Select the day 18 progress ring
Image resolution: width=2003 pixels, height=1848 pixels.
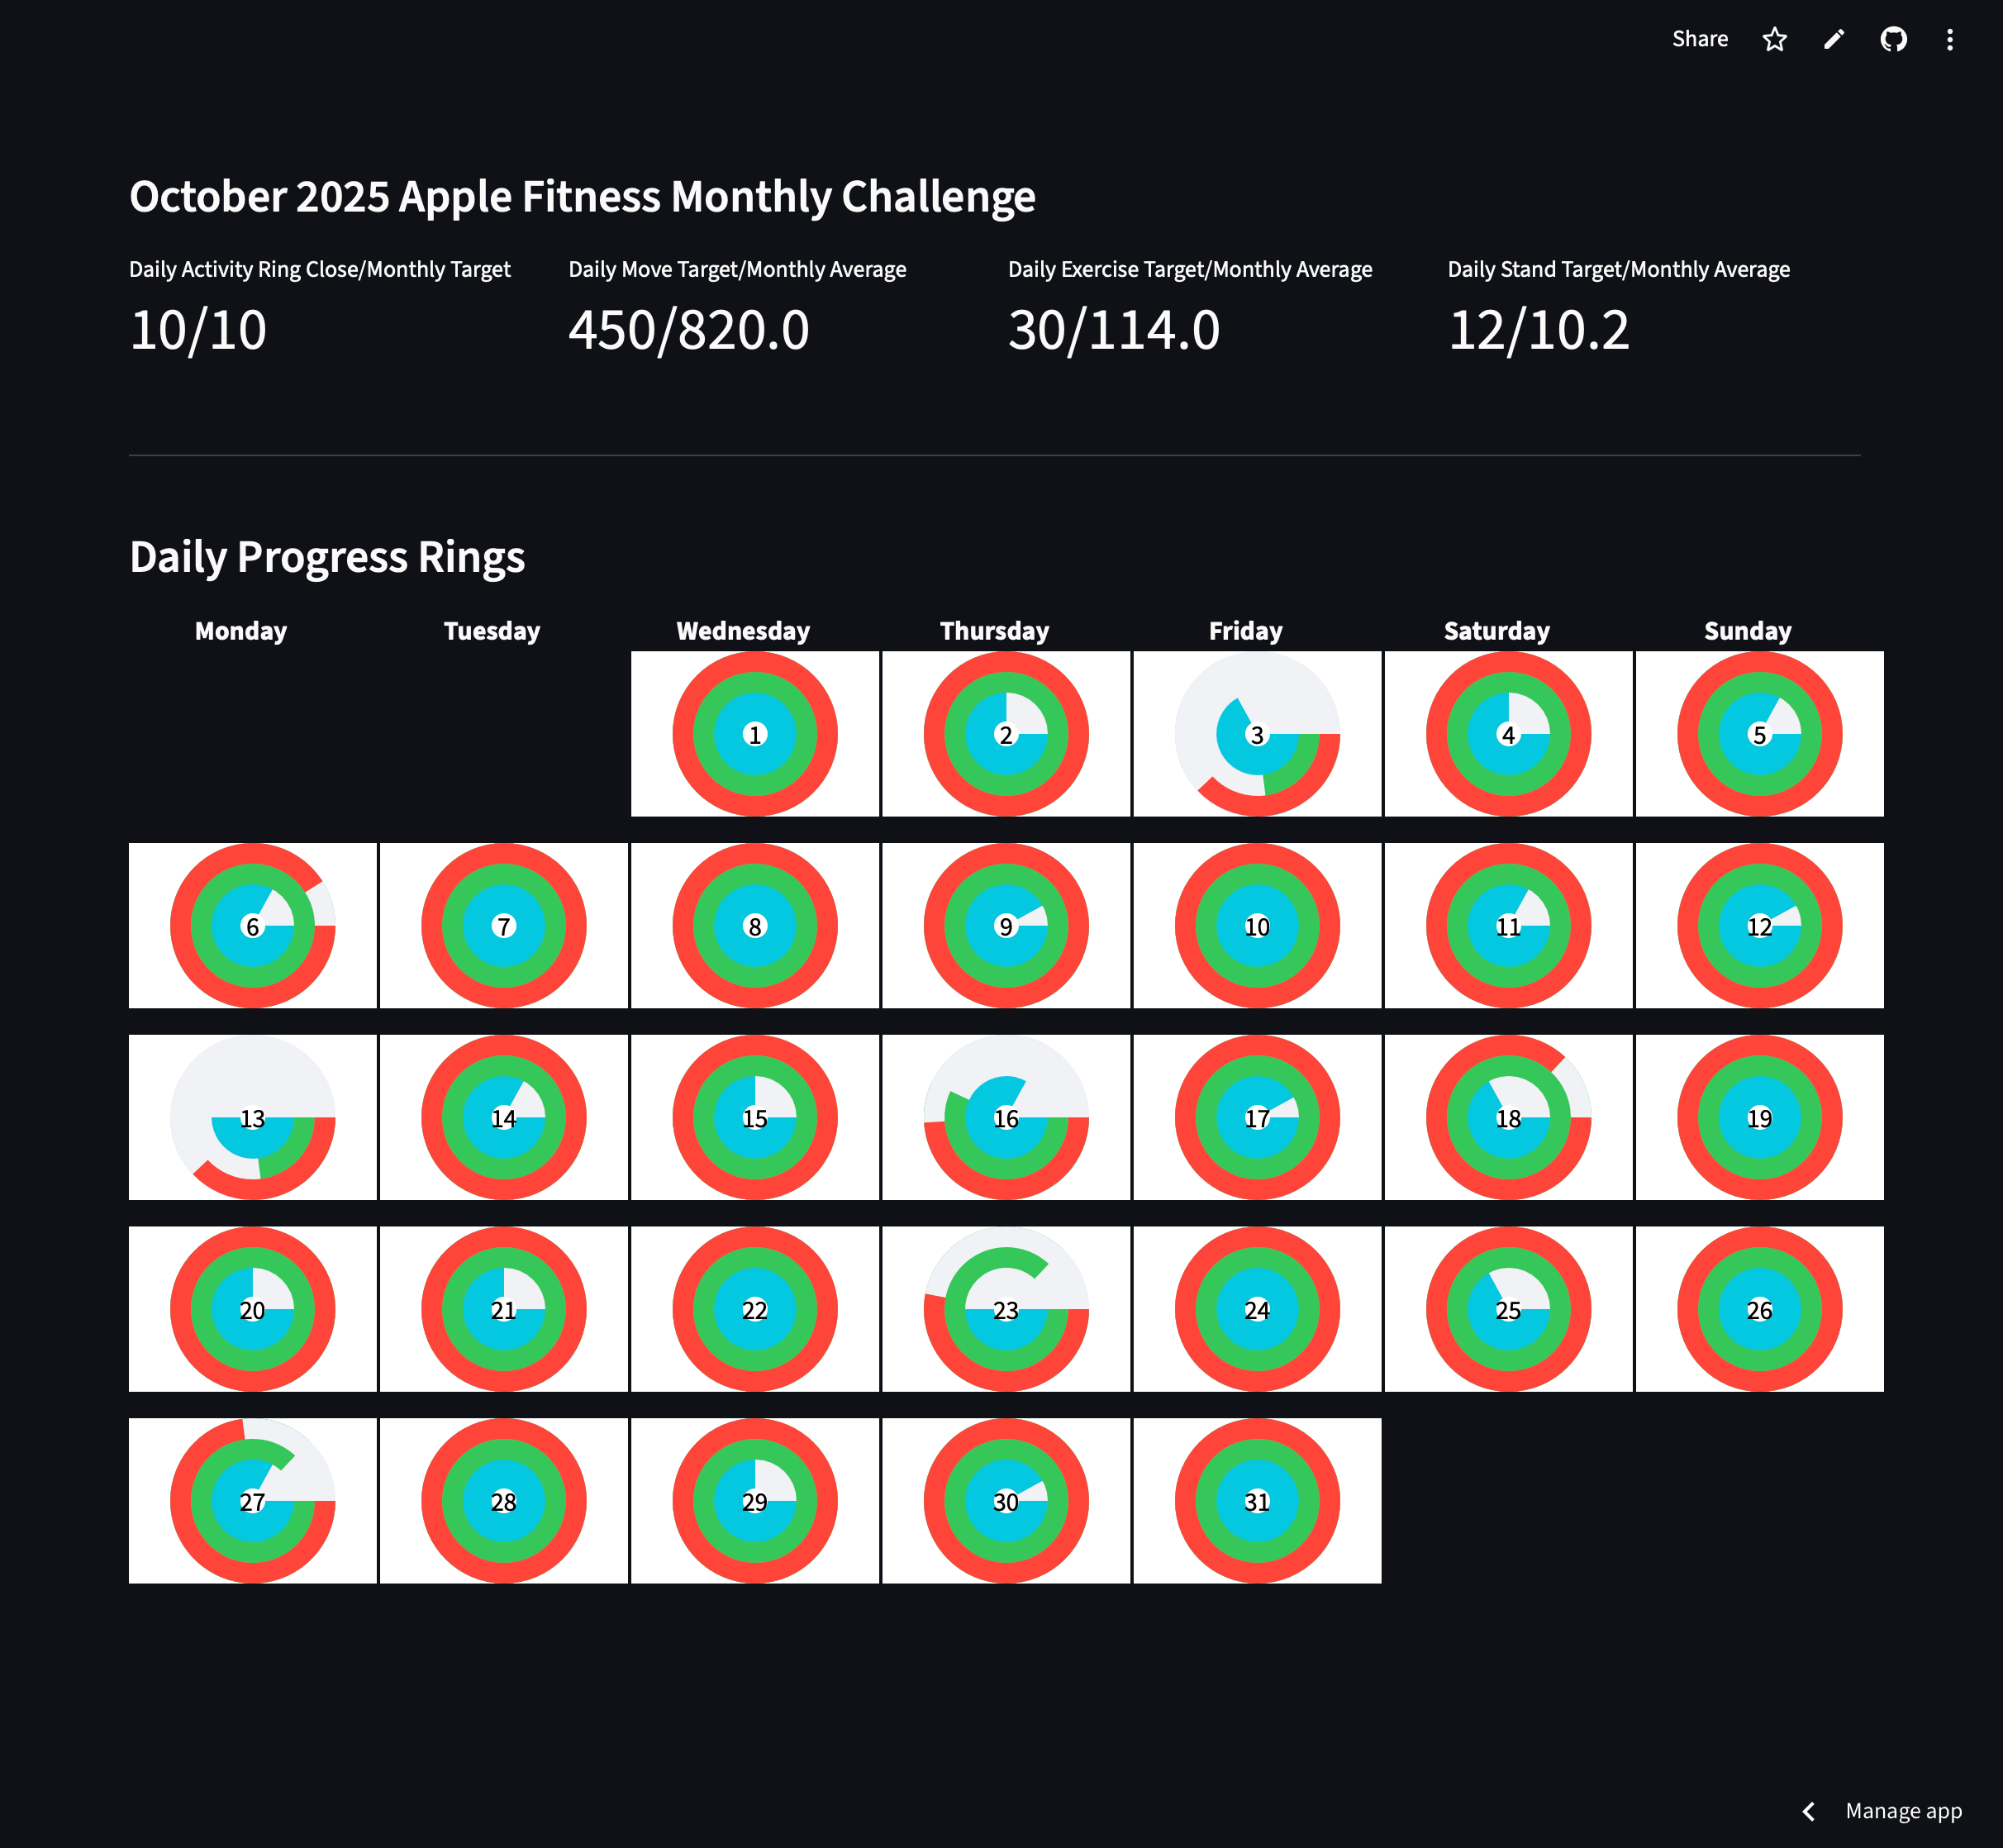click(1508, 1117)
